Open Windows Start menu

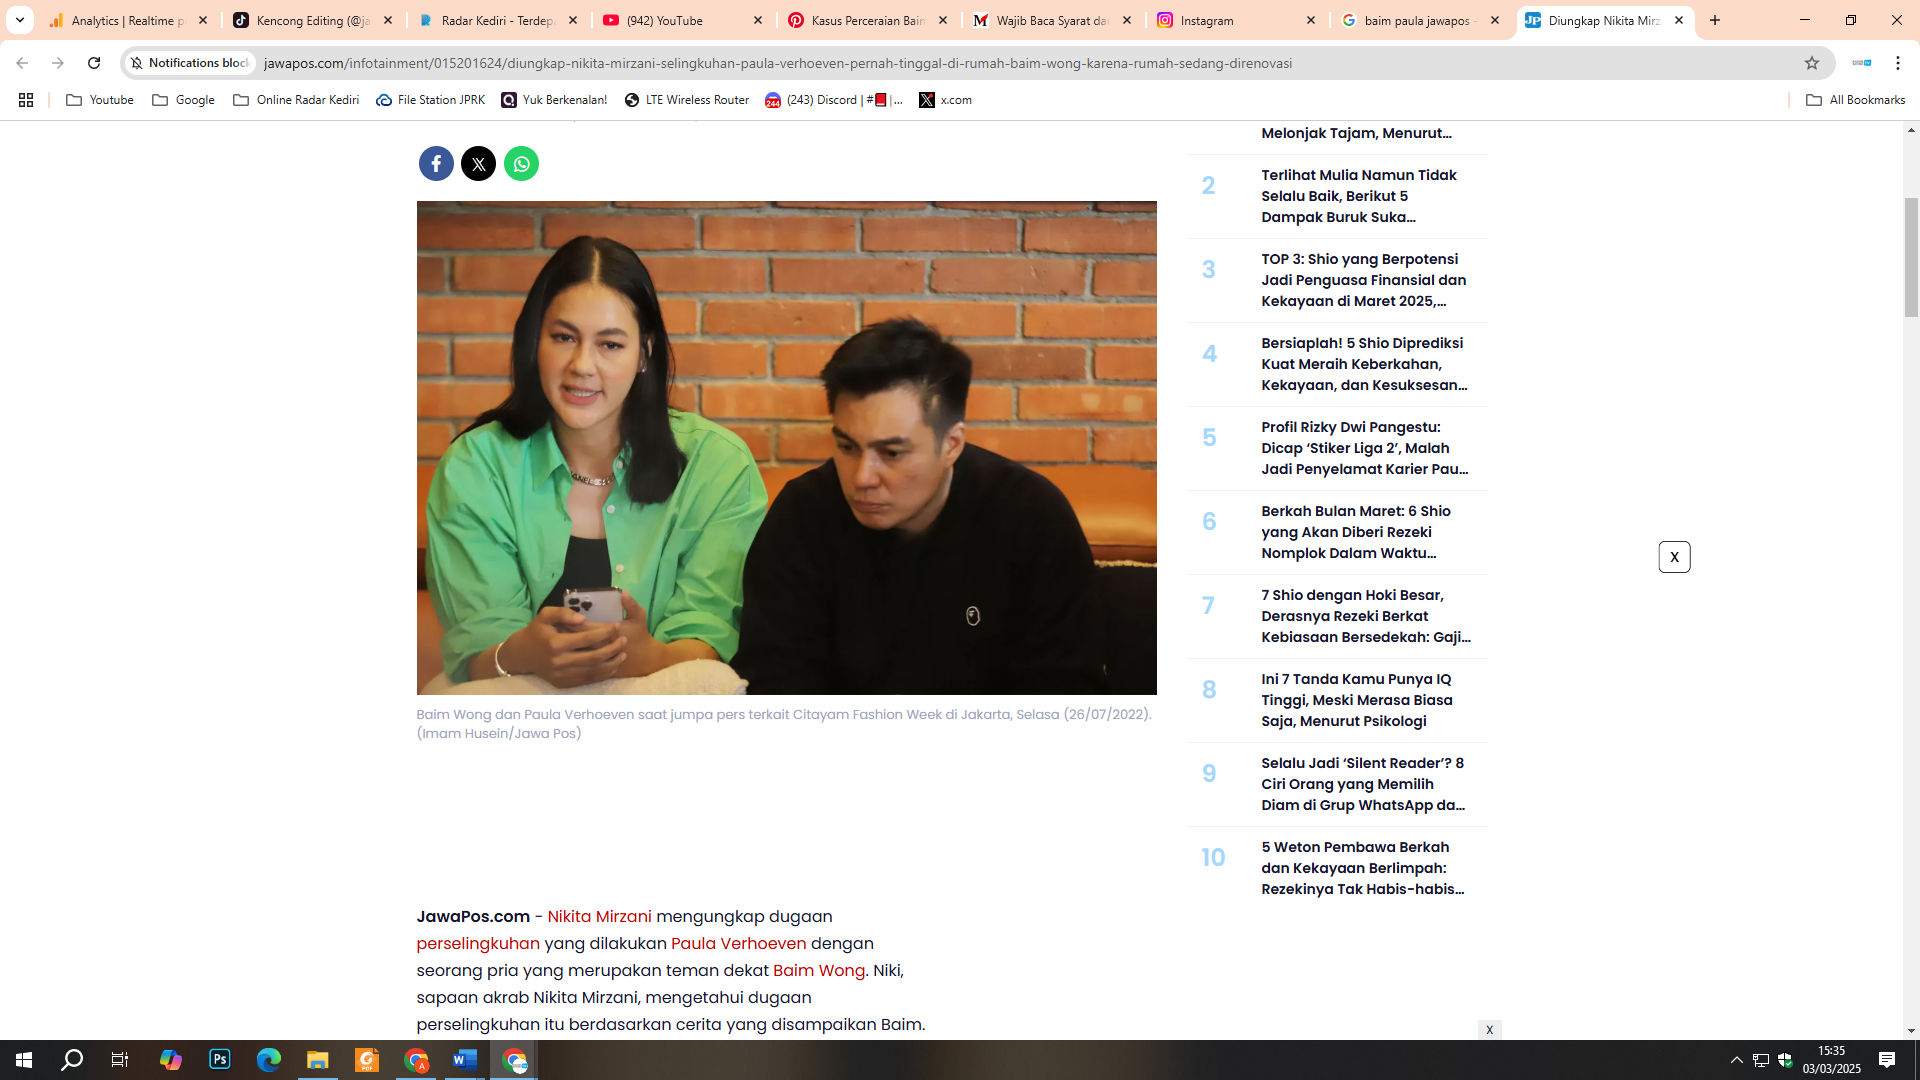point(24,1060)
